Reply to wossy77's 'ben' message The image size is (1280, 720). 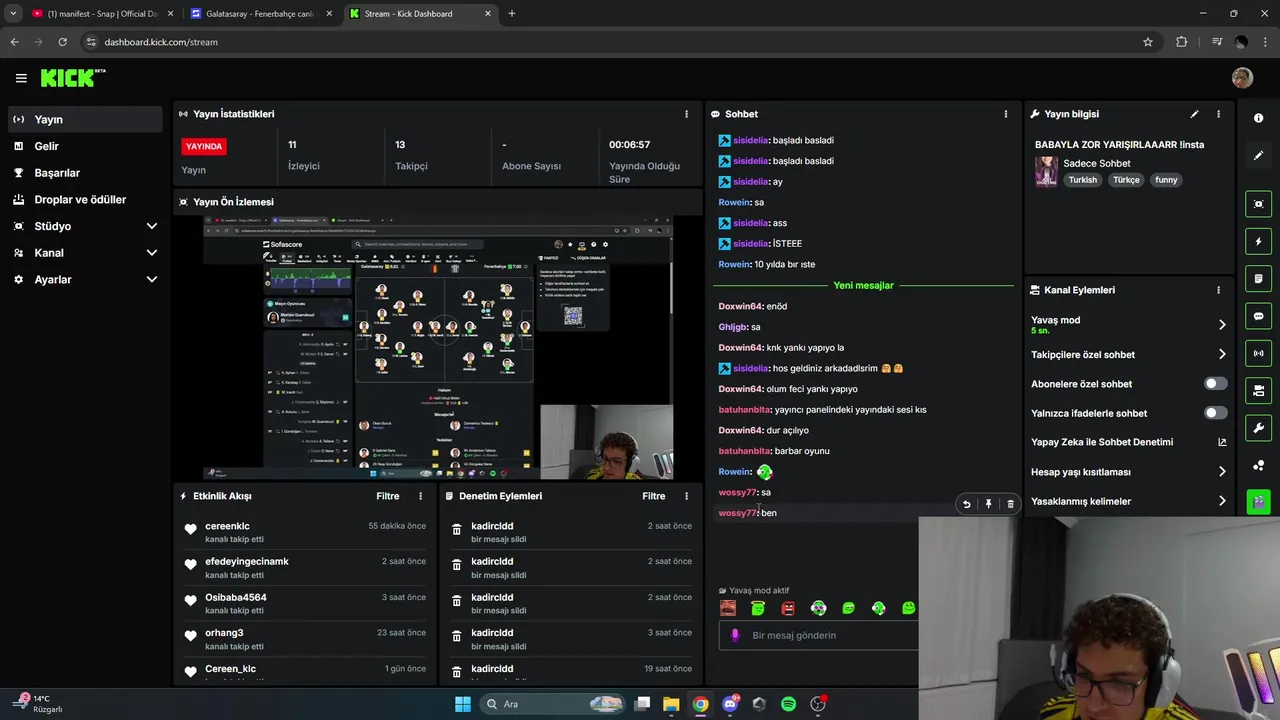click(966, 504)
